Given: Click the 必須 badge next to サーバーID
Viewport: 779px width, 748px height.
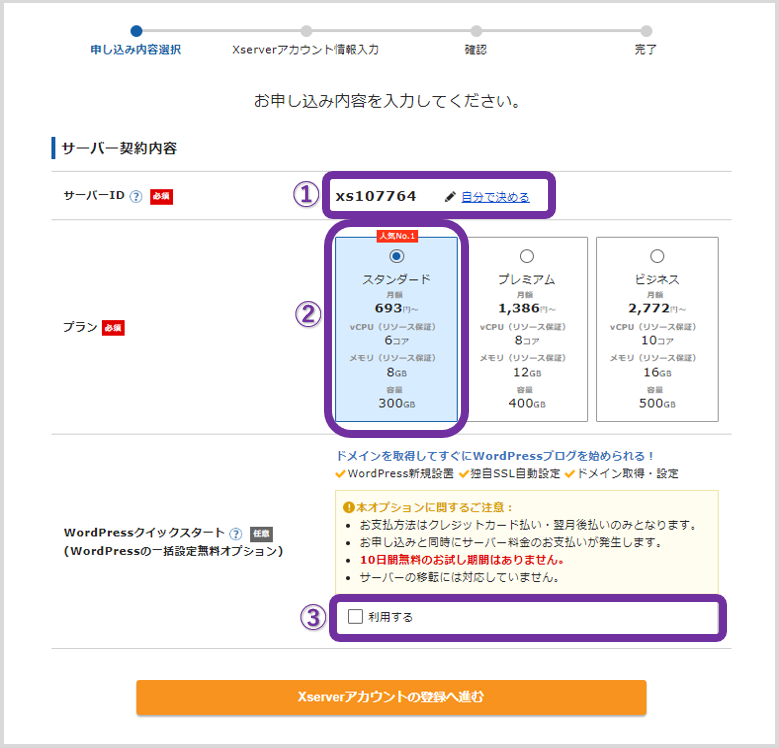Looking at the screenshot, I should coord(161,197).
